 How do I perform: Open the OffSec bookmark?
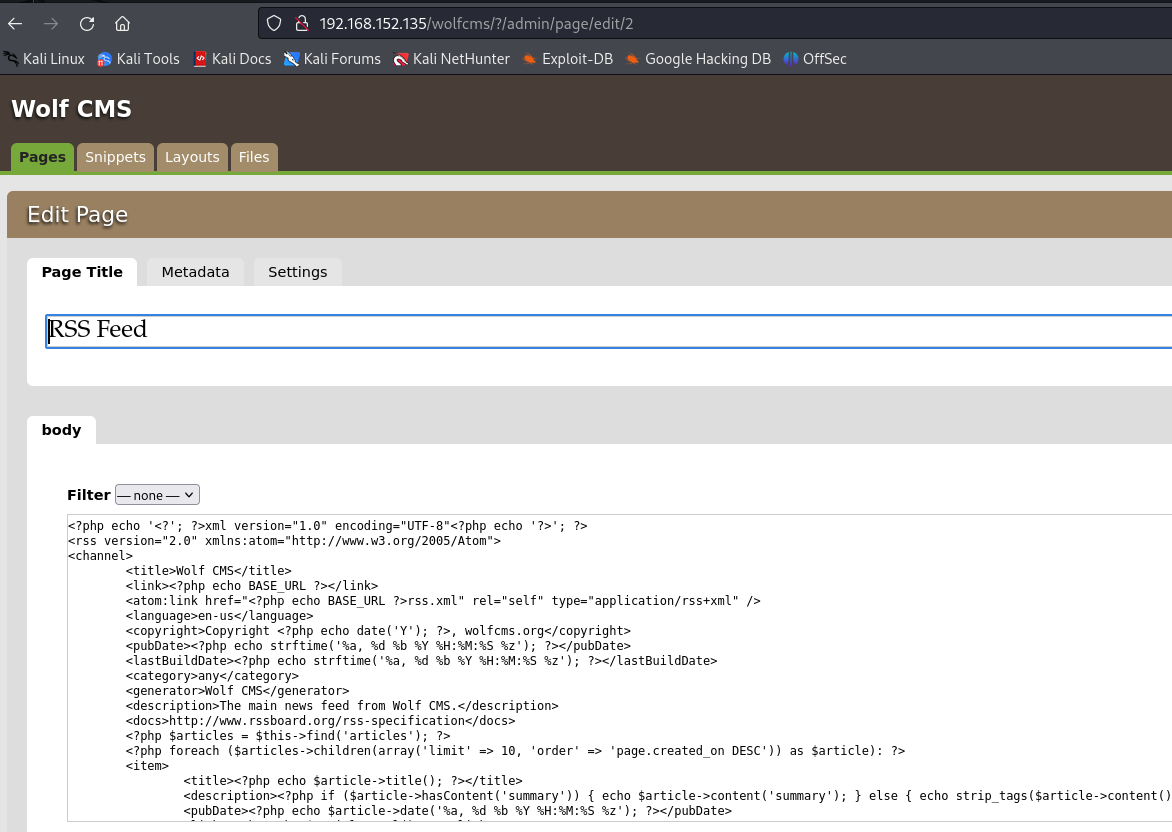pyautogui.click(x=815, y=59)
